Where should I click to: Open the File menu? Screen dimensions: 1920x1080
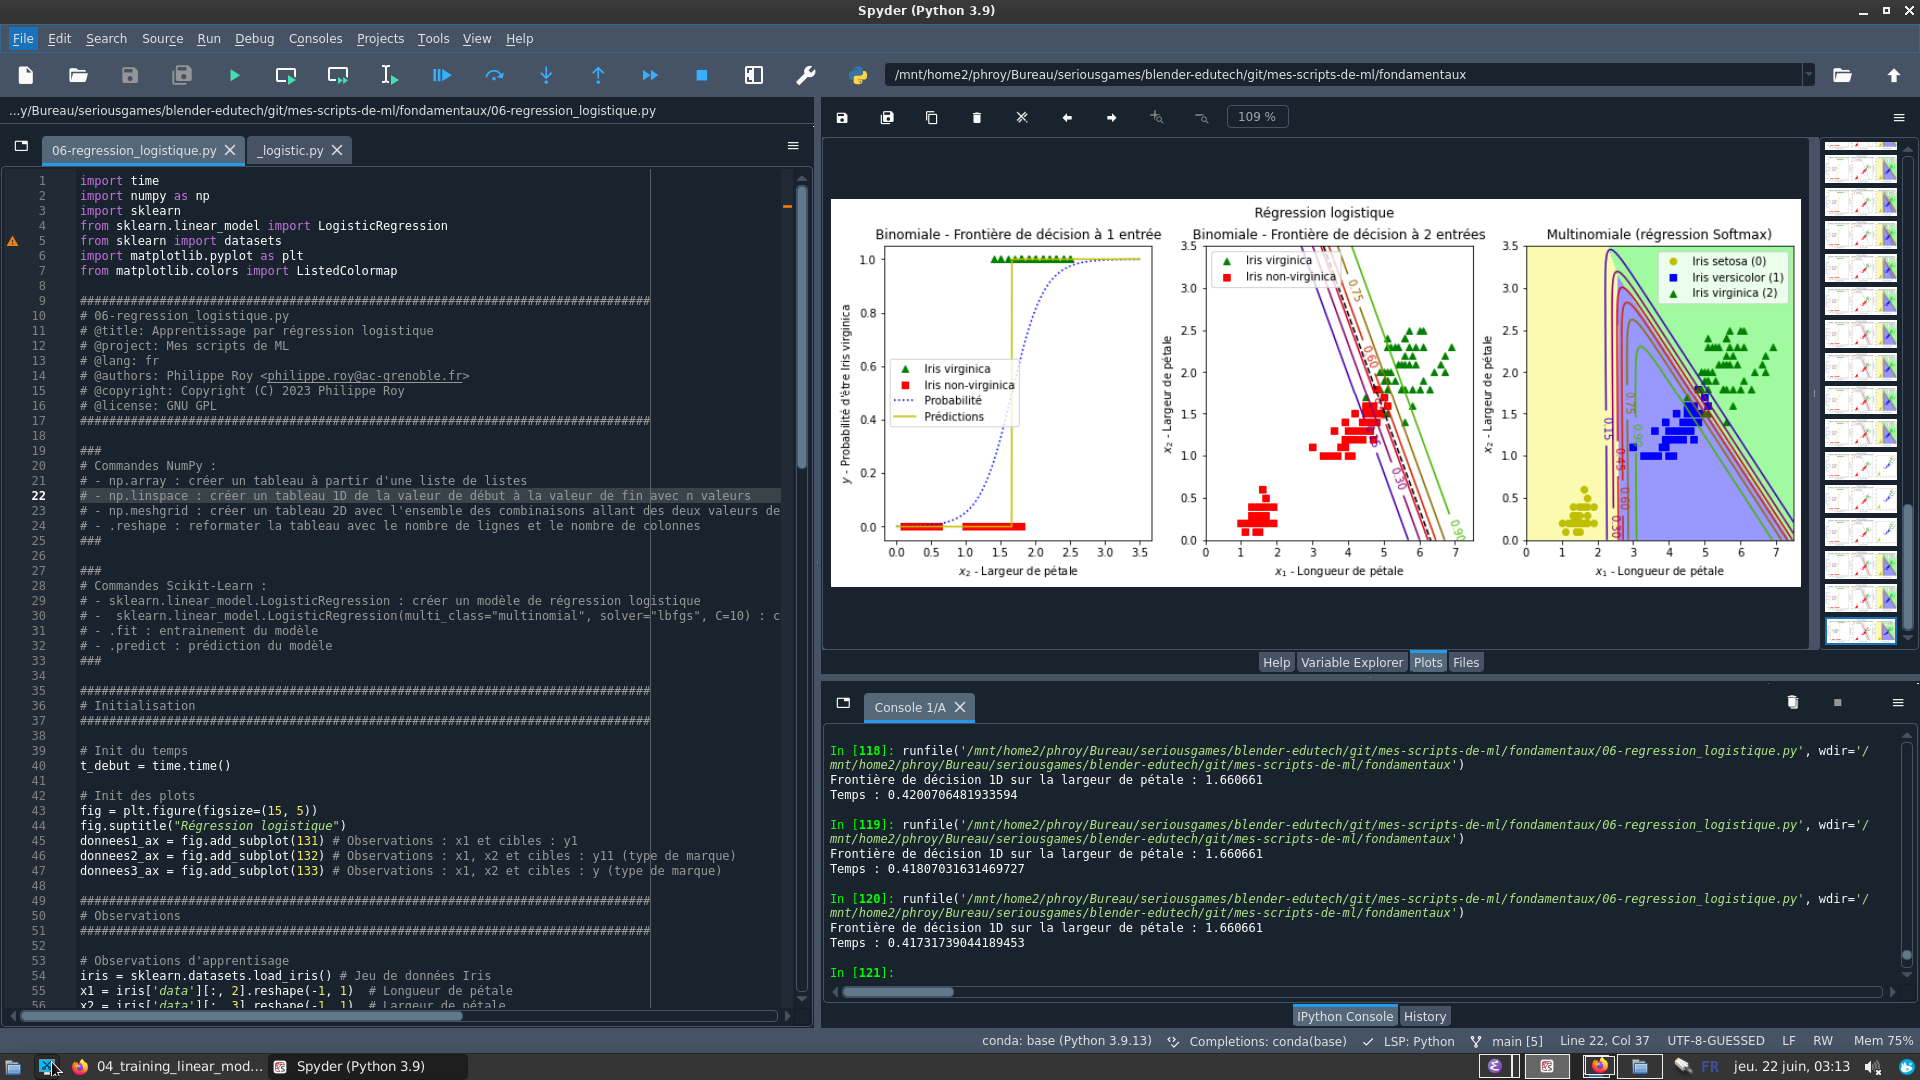point(23,39)
